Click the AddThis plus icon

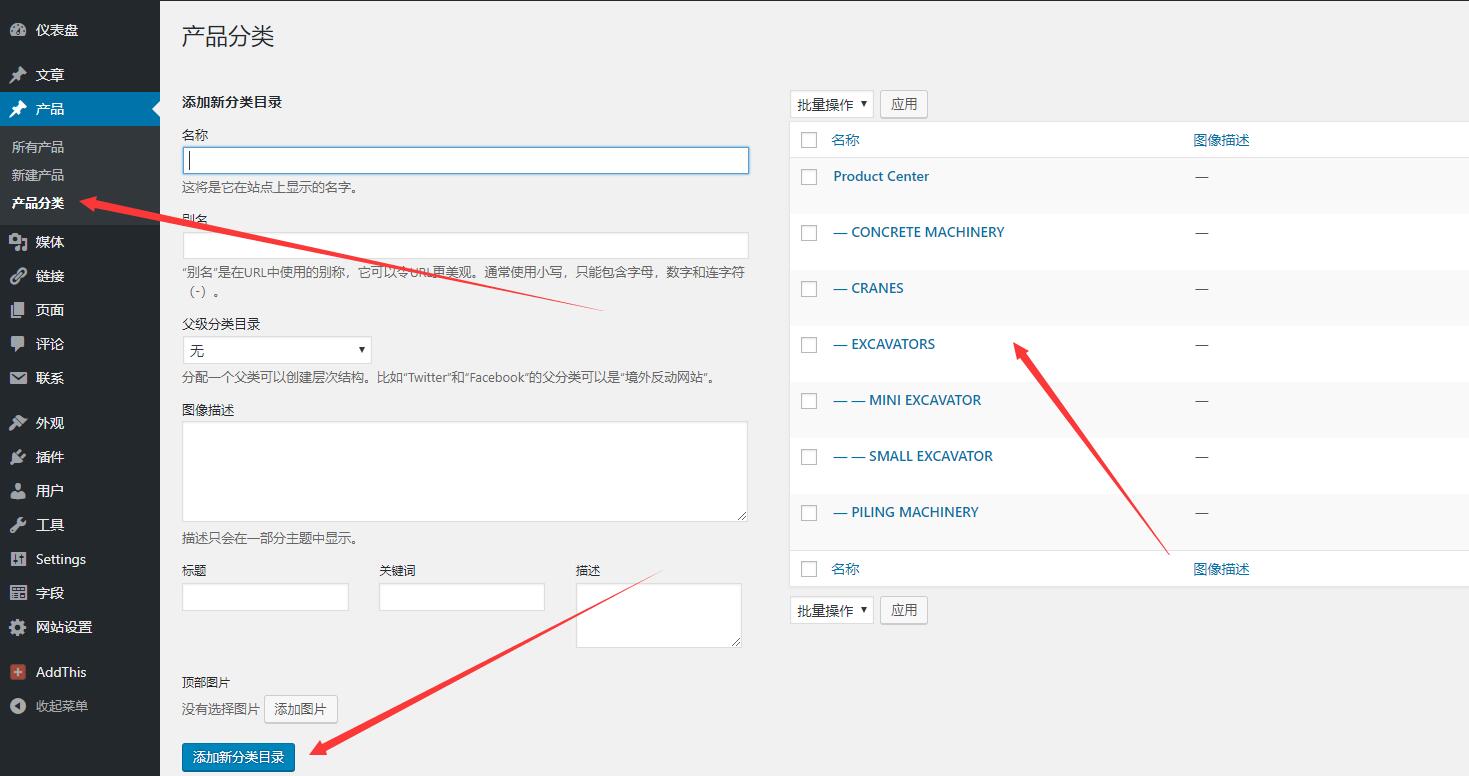pyautogui.click(x=18, y=672)
